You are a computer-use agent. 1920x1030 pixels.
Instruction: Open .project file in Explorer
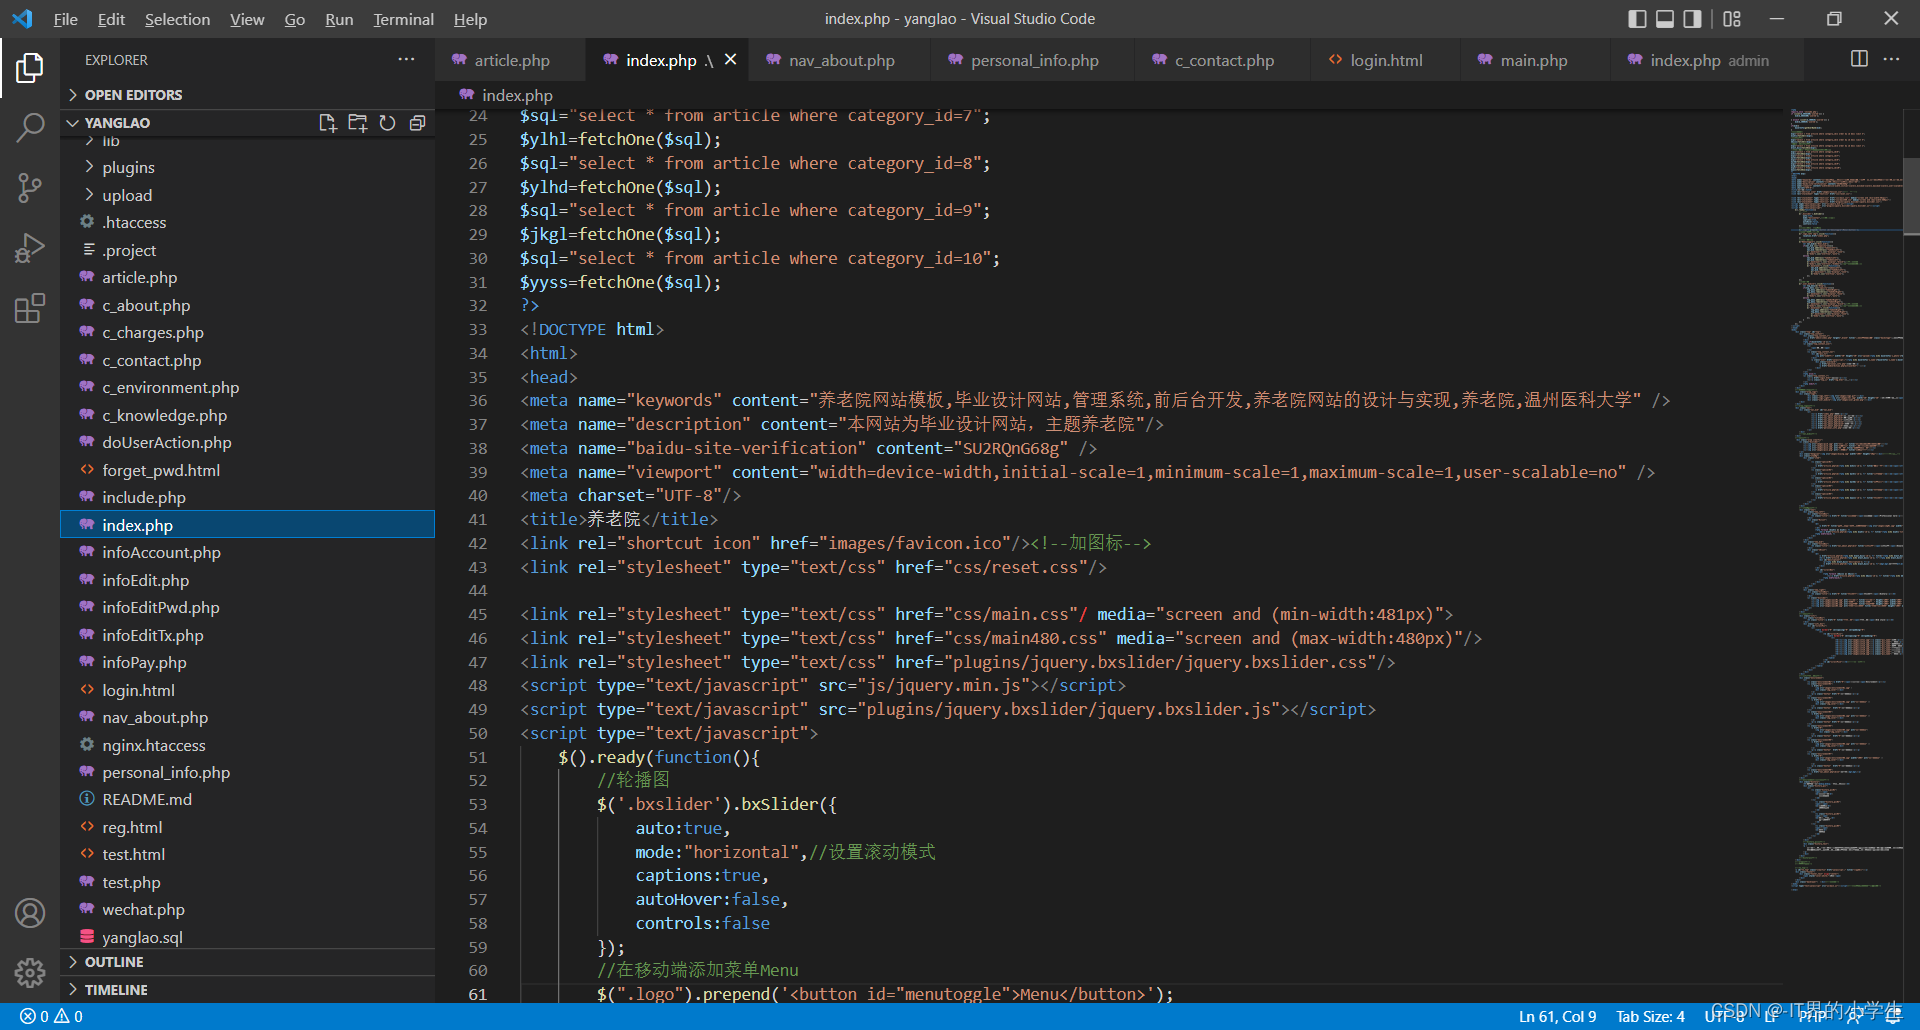click(247, 250)
